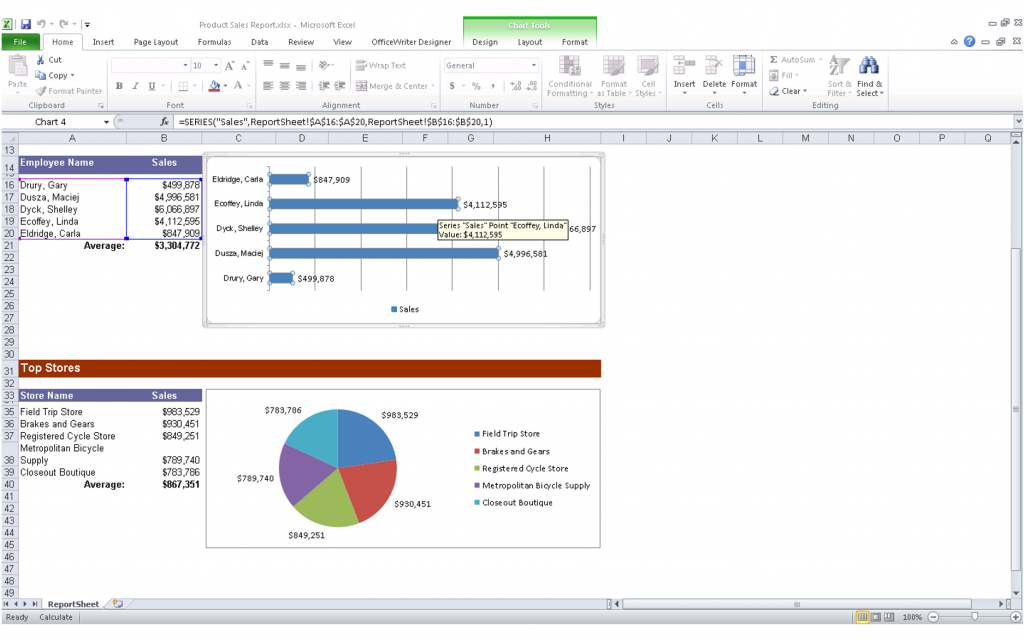The height and width of the screenshot is (640, 1024).
Task: Click the zoom out minus control
Action: [x=932, y=617]
